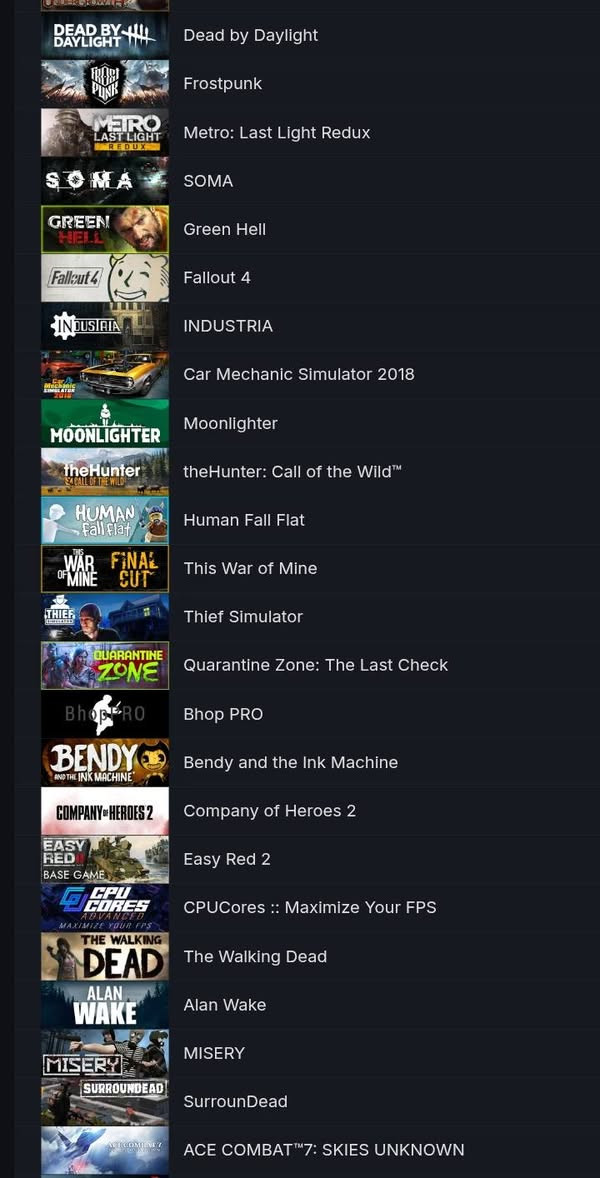Image resolution: width=600 pixels, height=1178 pixels.
Task: Click the Alan Wake game thumbnail
Action: pyautogui.click(x=104, y=1004)
